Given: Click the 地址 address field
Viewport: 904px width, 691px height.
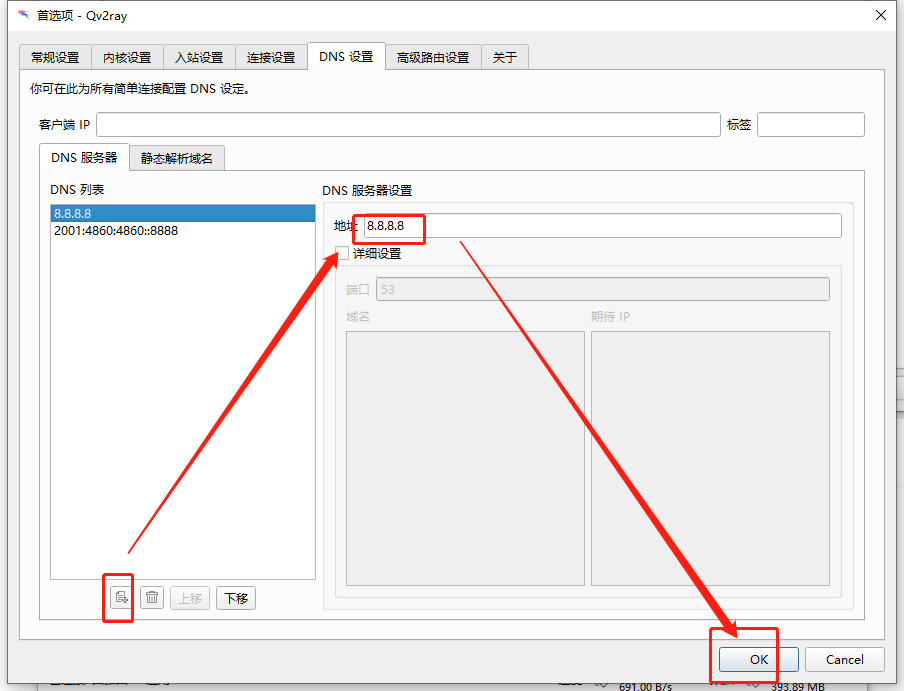Looking at the screenshot, I should point(602,226).
